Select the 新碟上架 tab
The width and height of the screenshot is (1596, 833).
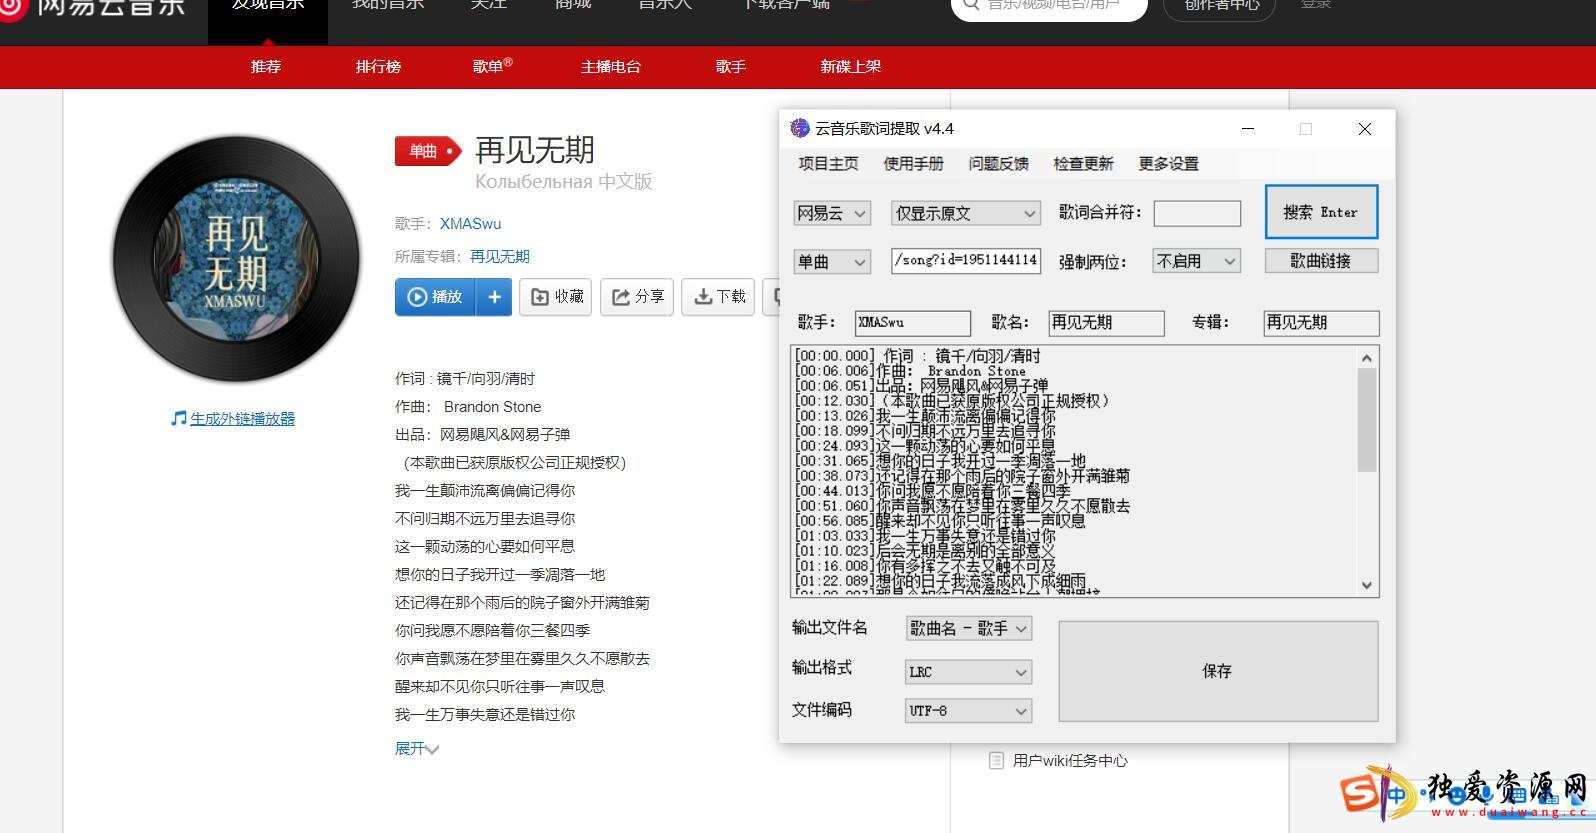pyautogui.click(x=851, y=67)
